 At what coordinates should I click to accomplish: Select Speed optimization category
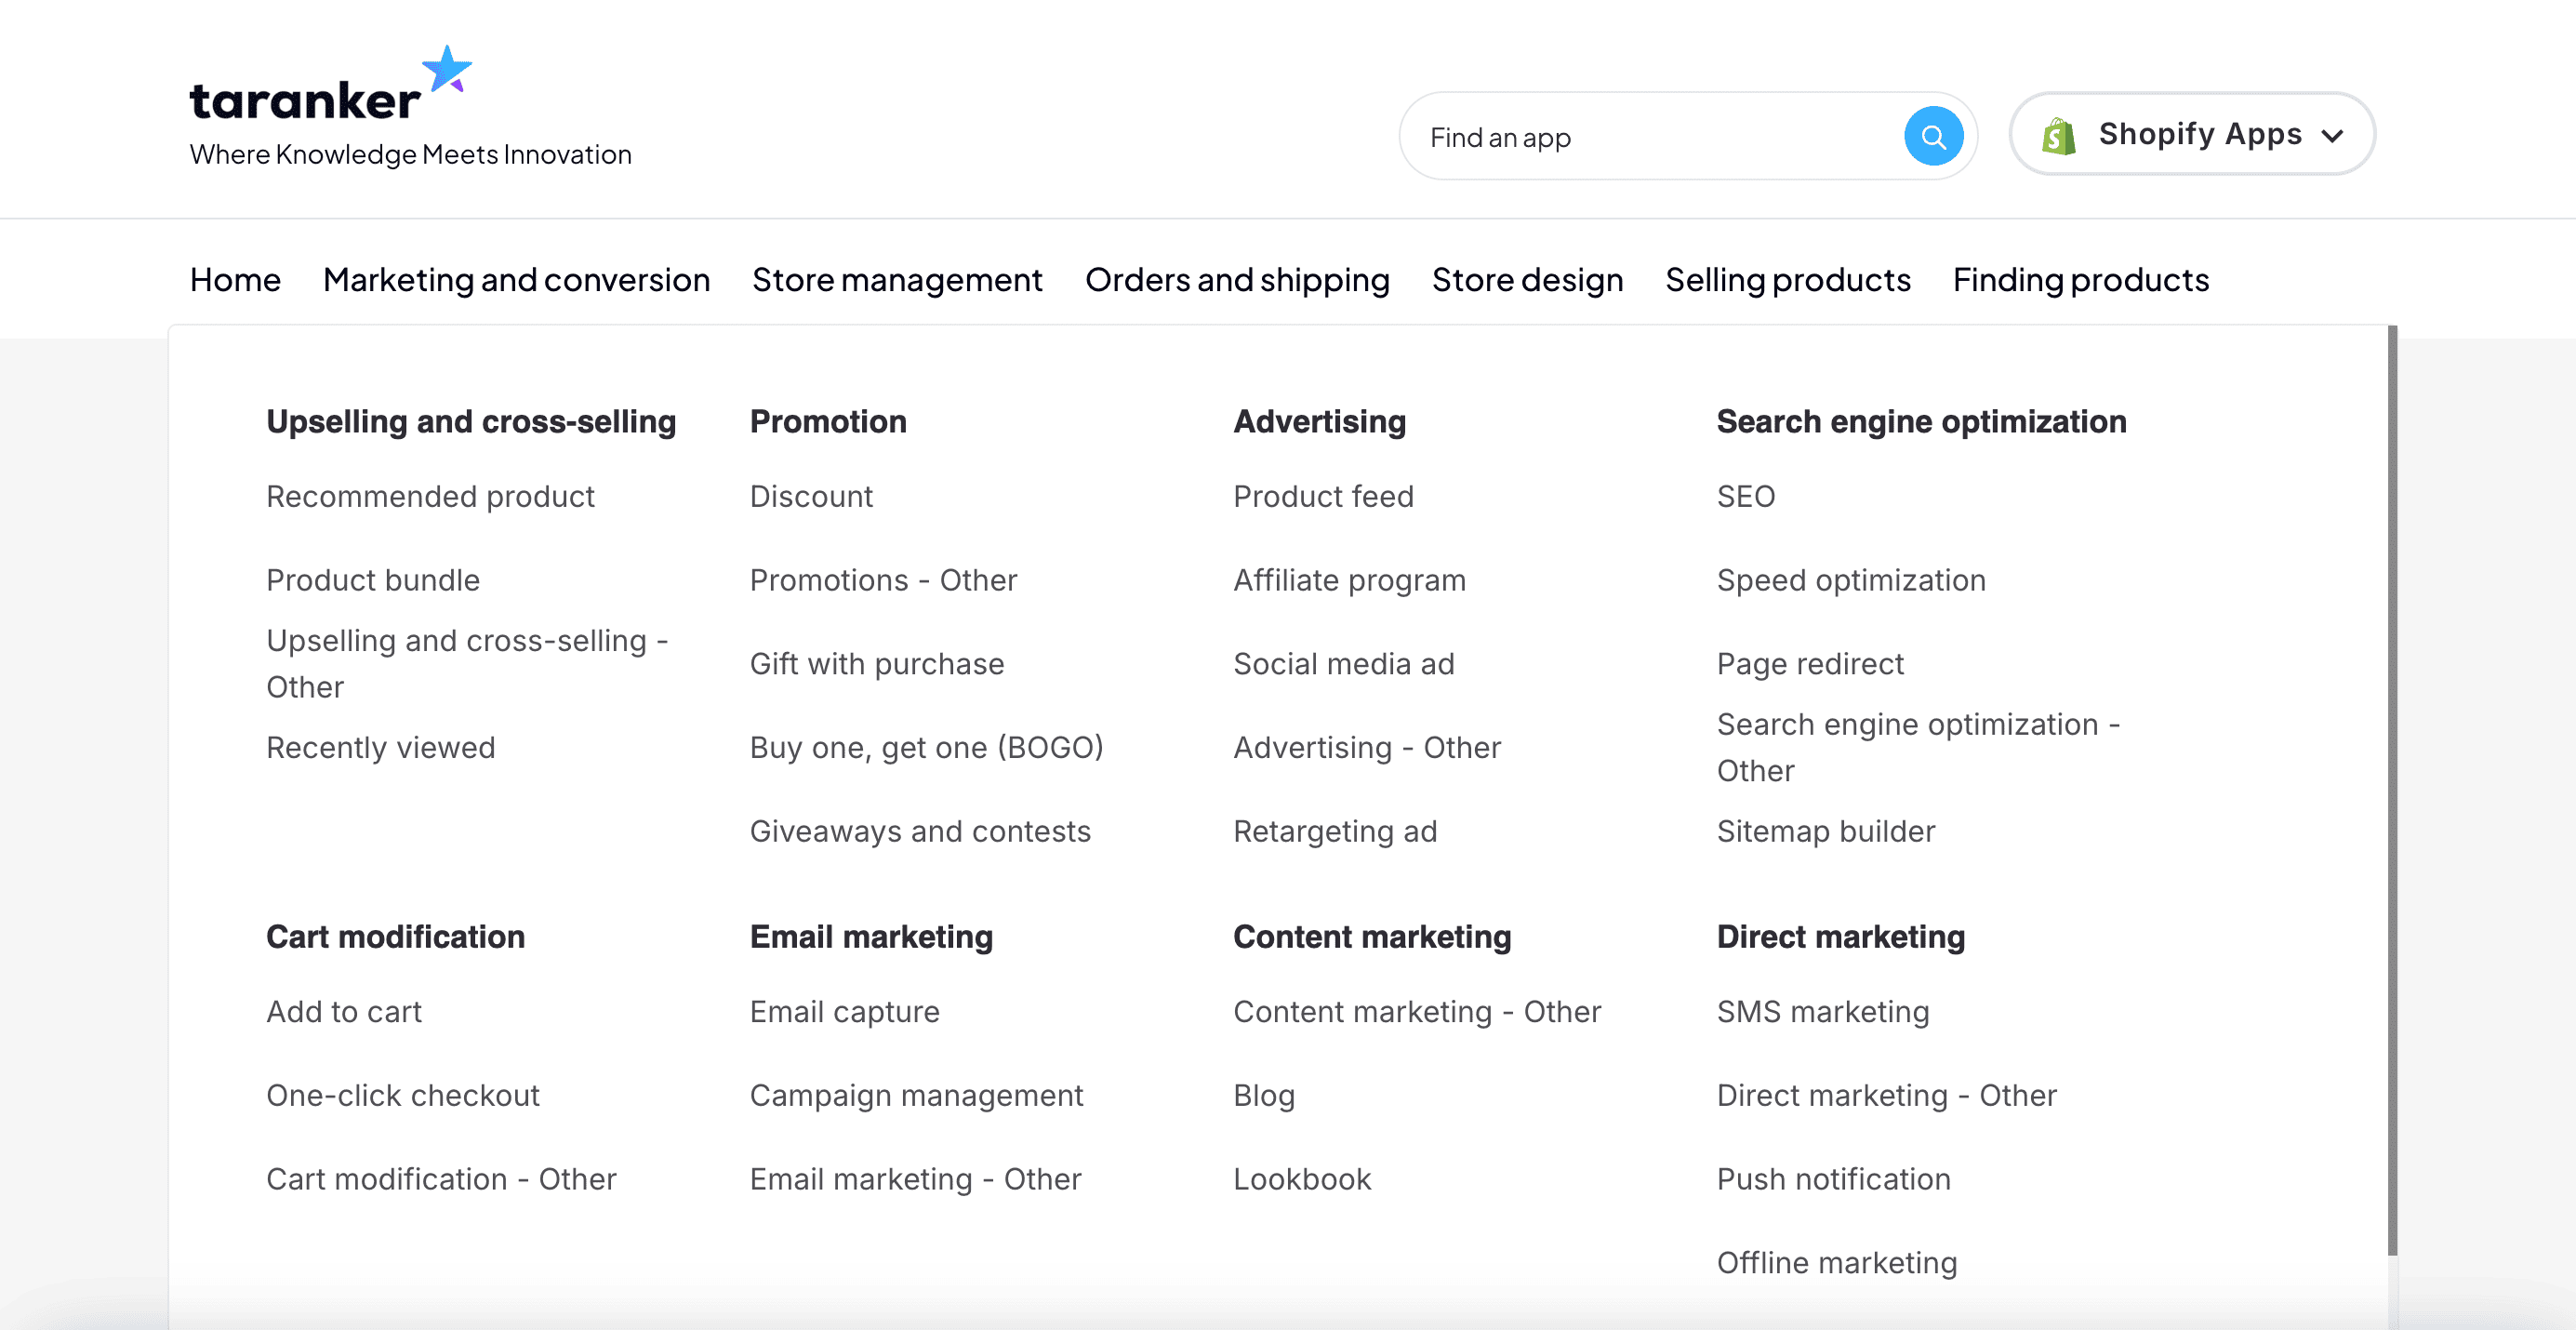1851,580
